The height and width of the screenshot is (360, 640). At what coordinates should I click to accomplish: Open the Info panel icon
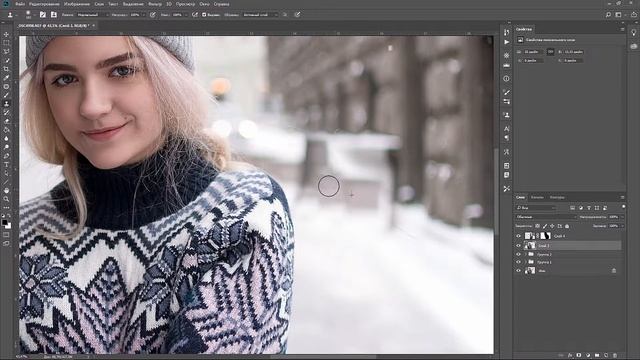pos(507,78)
